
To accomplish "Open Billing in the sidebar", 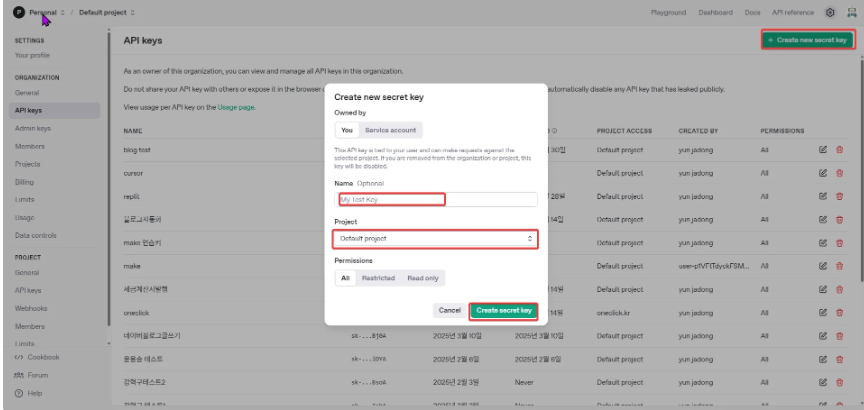I will (x=24, y=182).
